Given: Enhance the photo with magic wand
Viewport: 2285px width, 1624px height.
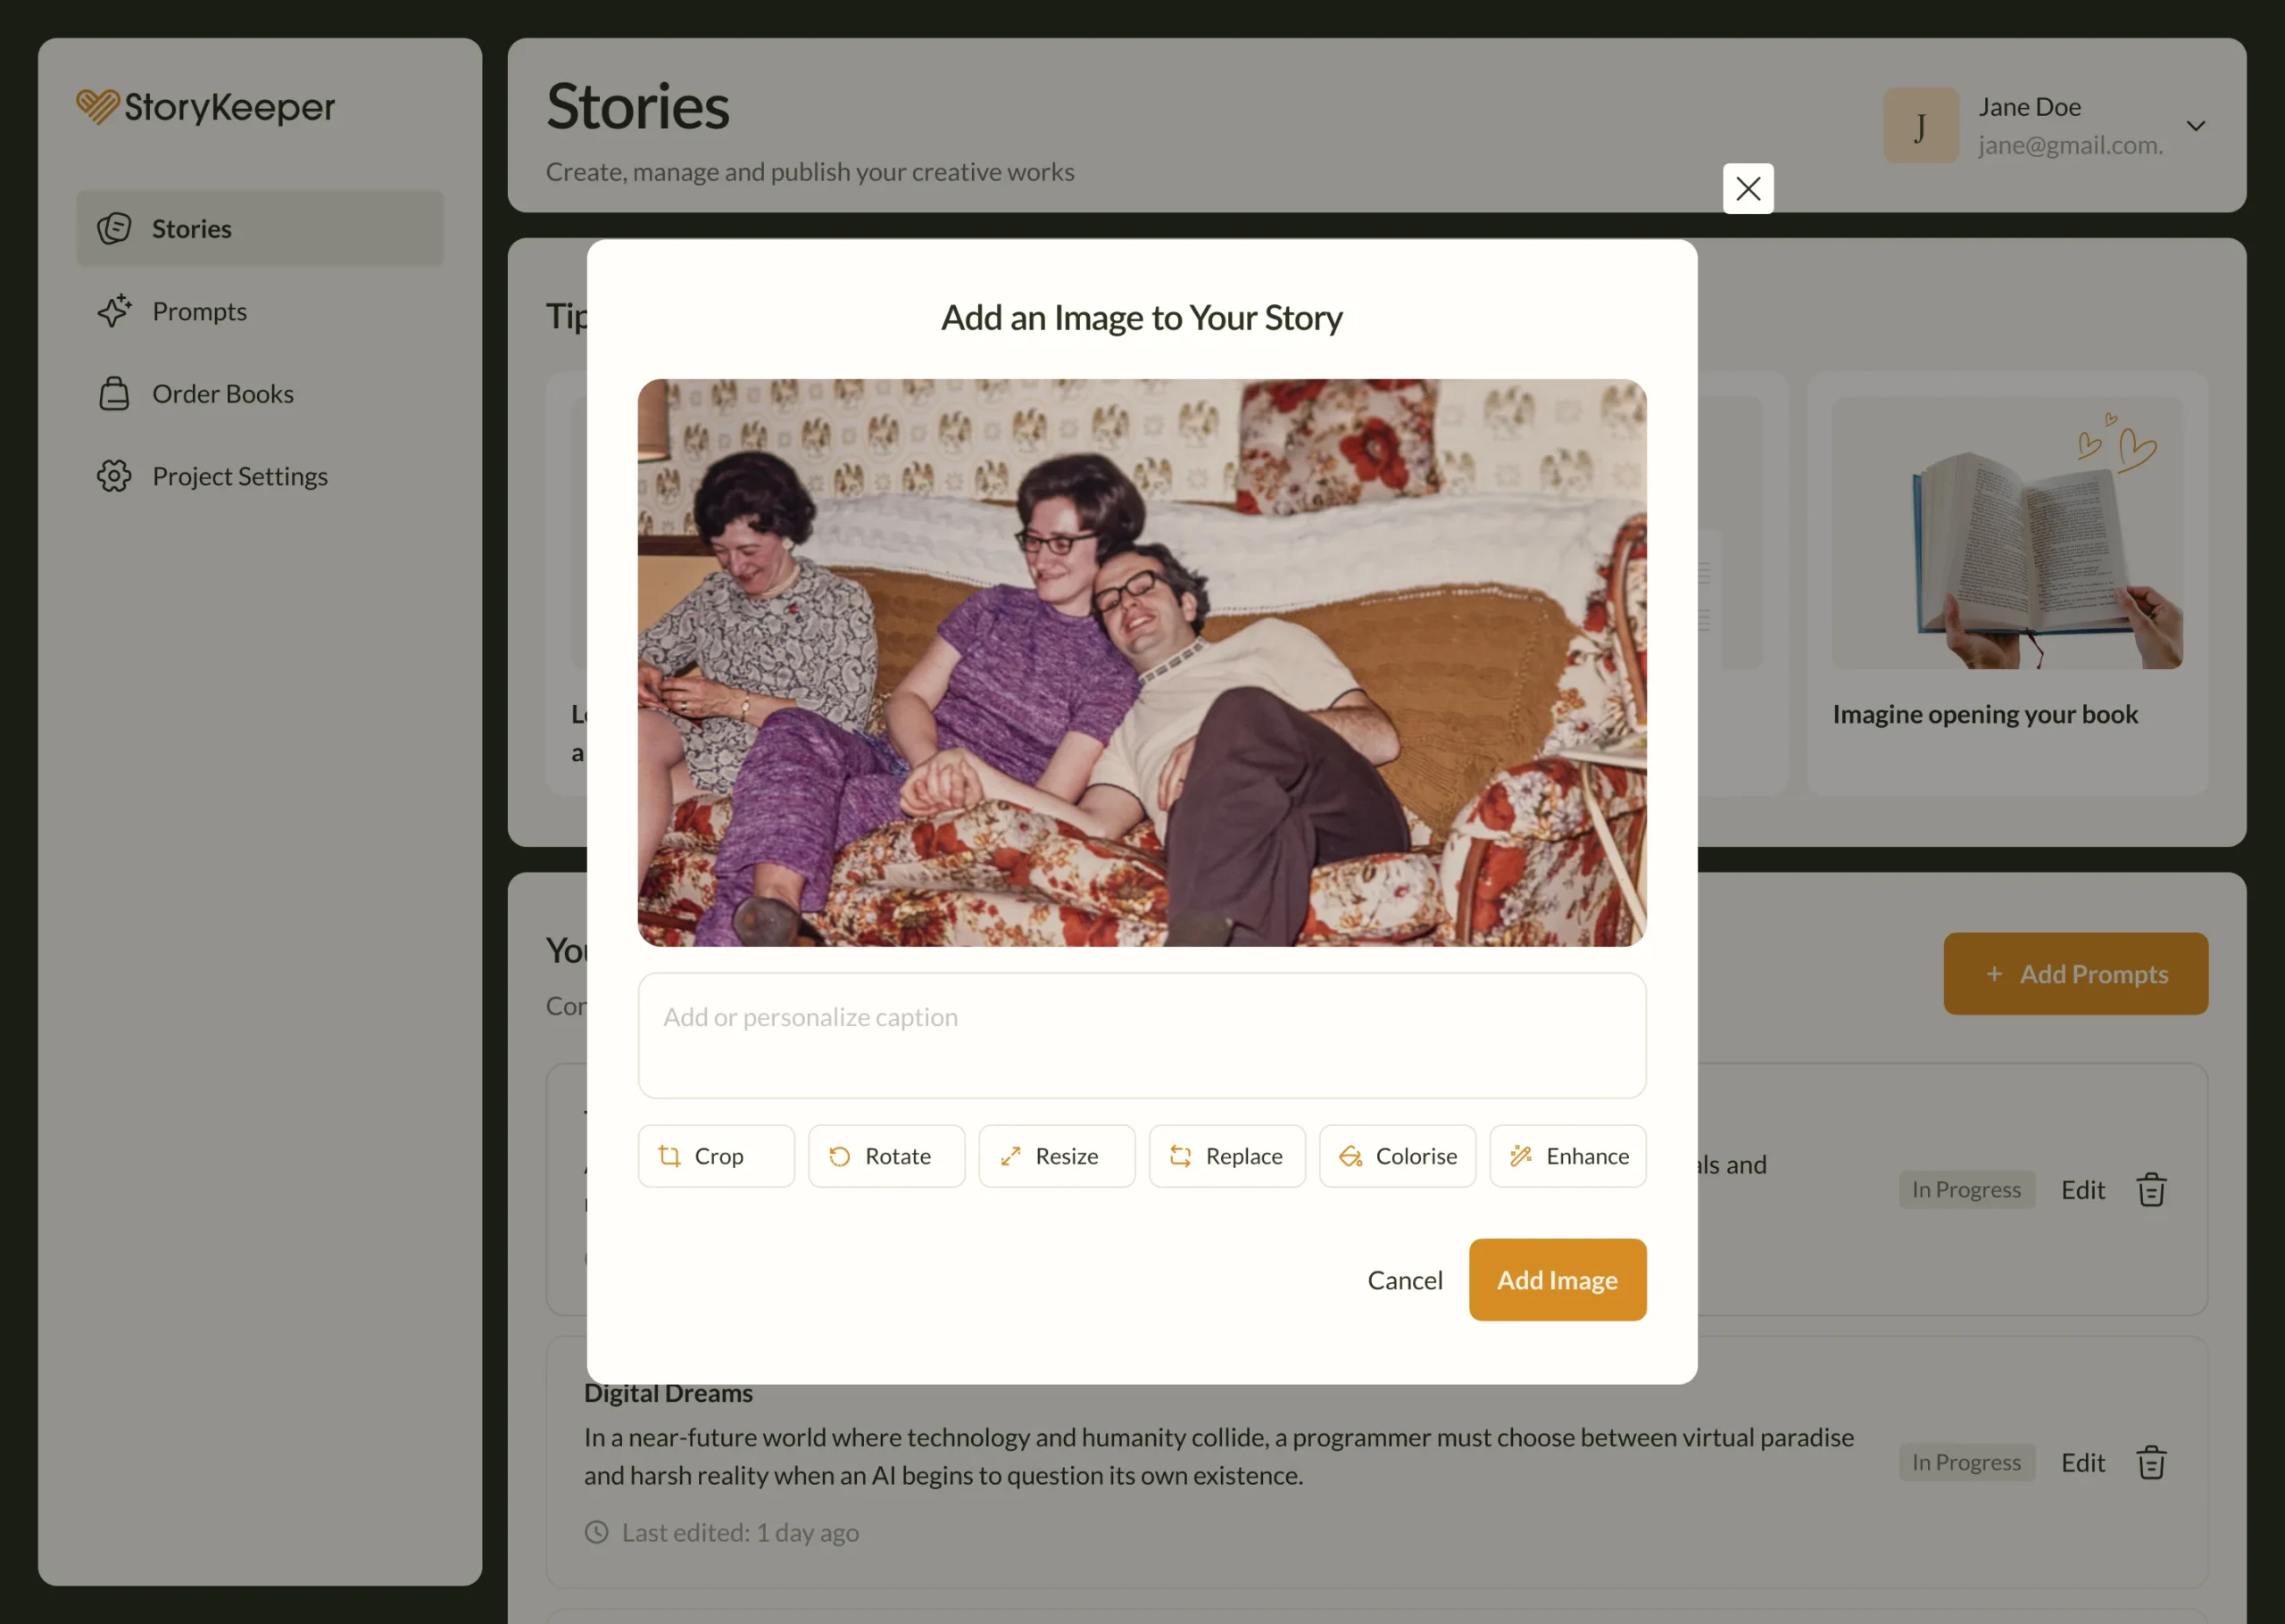Looking at the screenshot, I should 1567,1156.
